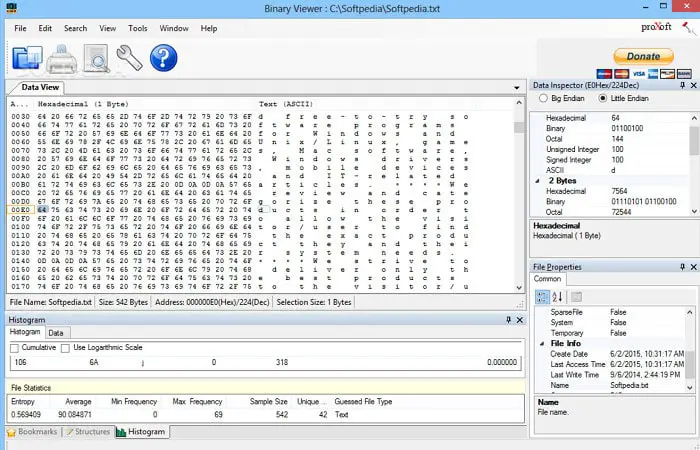Click the printer toolbar icon
Image resolution: width=700 pixels, height=450 pixels.
pyautogui.click(x=62, y=58)
